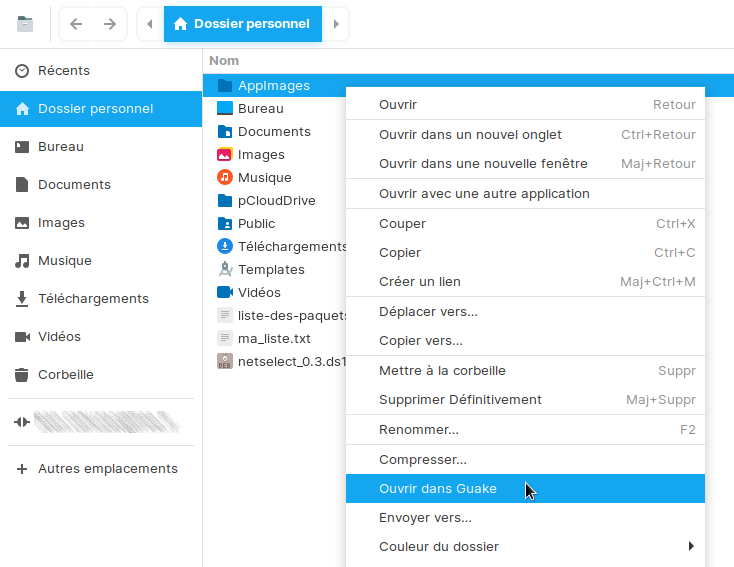Click the forward navigation arrow
This screenshot has height=567, width=734.
[x=110, y=24]
